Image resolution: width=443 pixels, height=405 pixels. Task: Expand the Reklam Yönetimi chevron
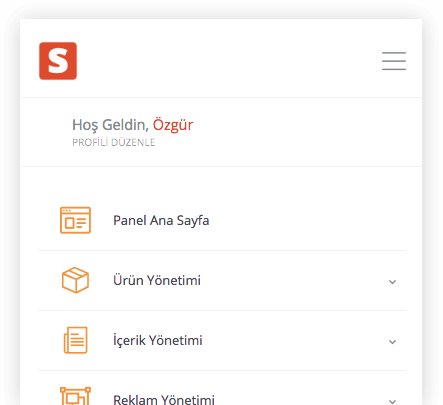[x=392, y=401]
